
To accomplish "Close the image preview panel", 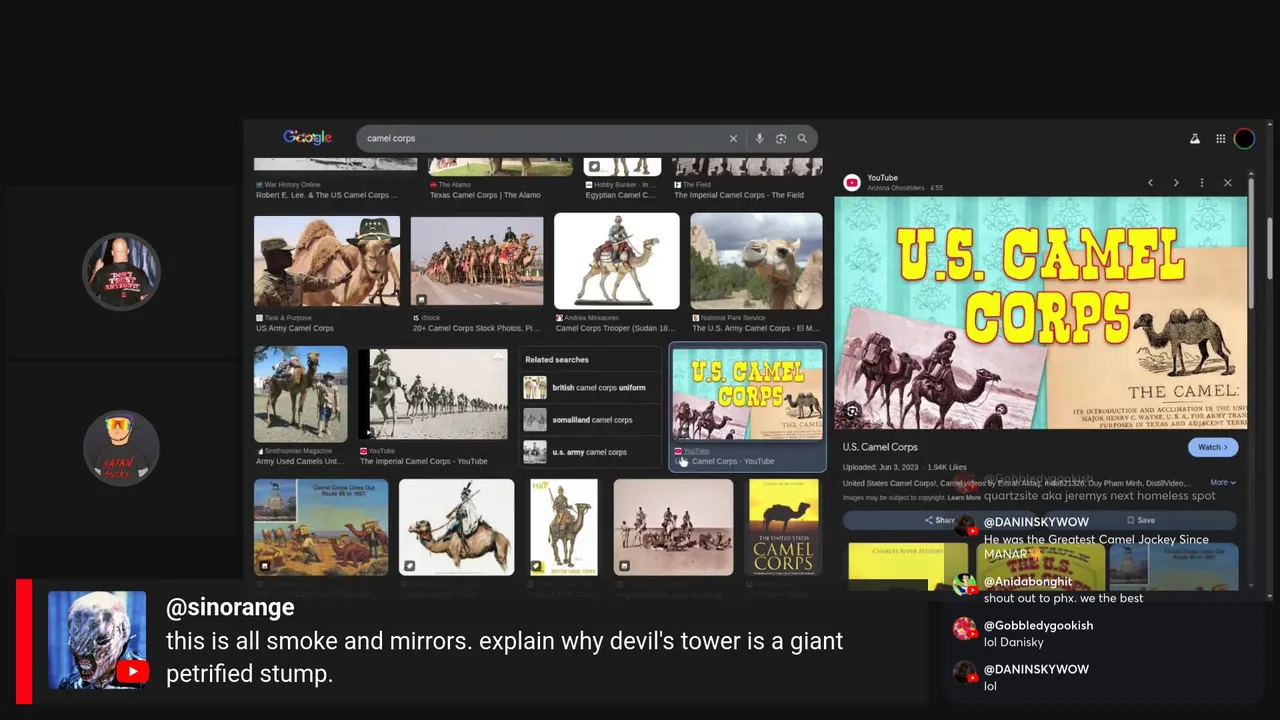I will 1228,183.
